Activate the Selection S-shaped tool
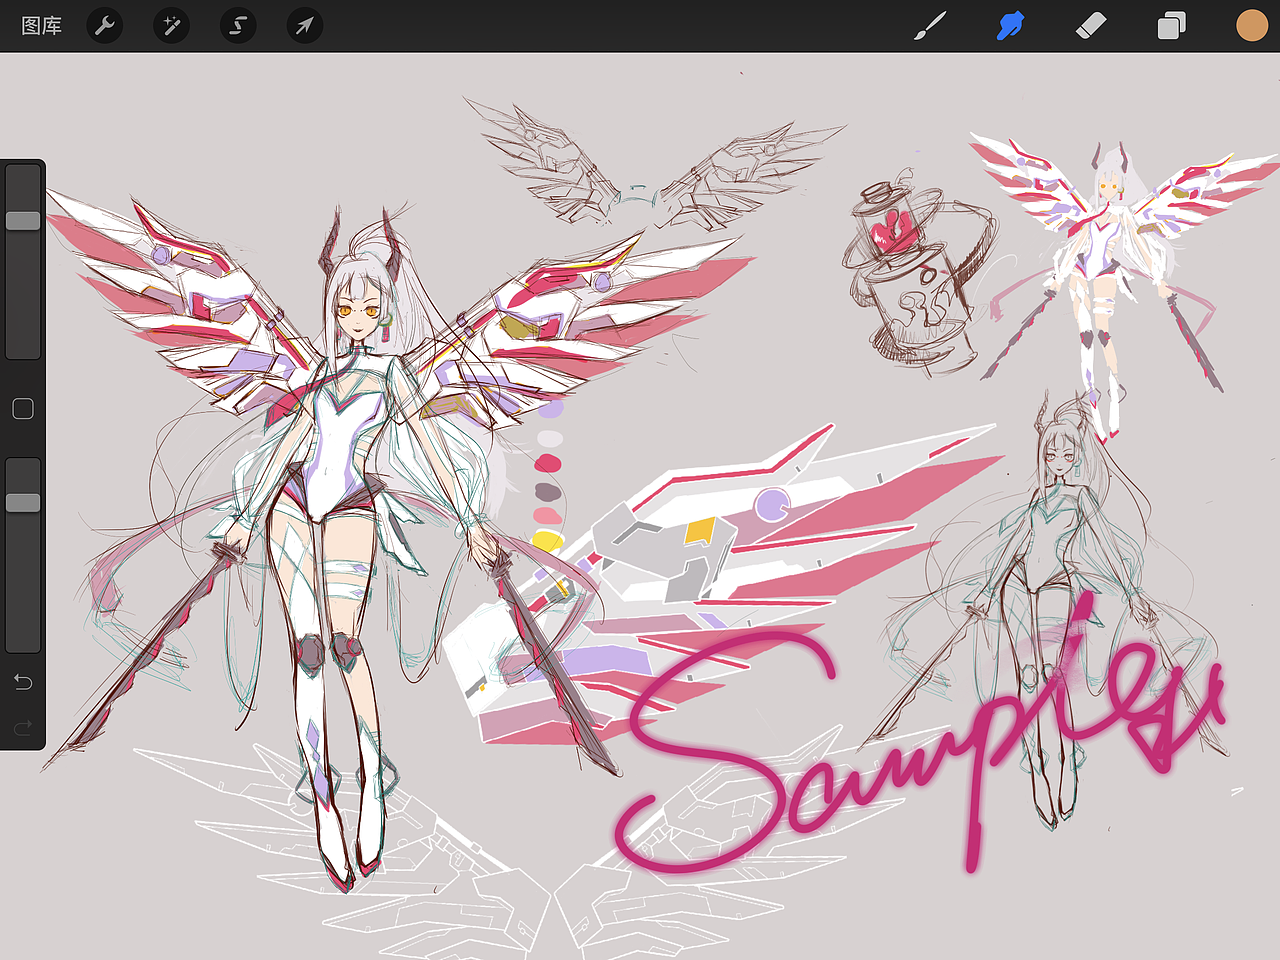Image resolution: width=1280 pixels, height=960 pixels. [x=238, y=25]
